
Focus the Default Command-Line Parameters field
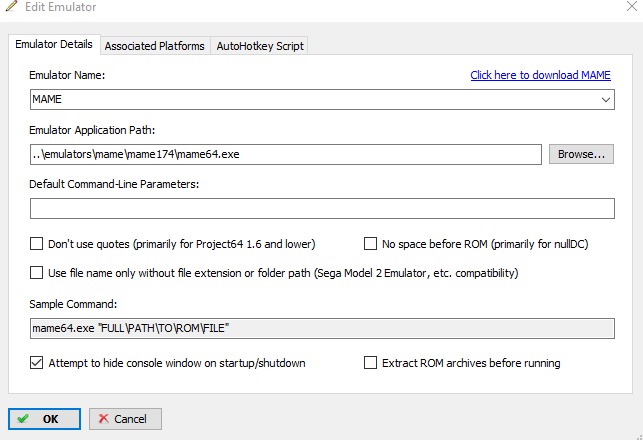322,208
